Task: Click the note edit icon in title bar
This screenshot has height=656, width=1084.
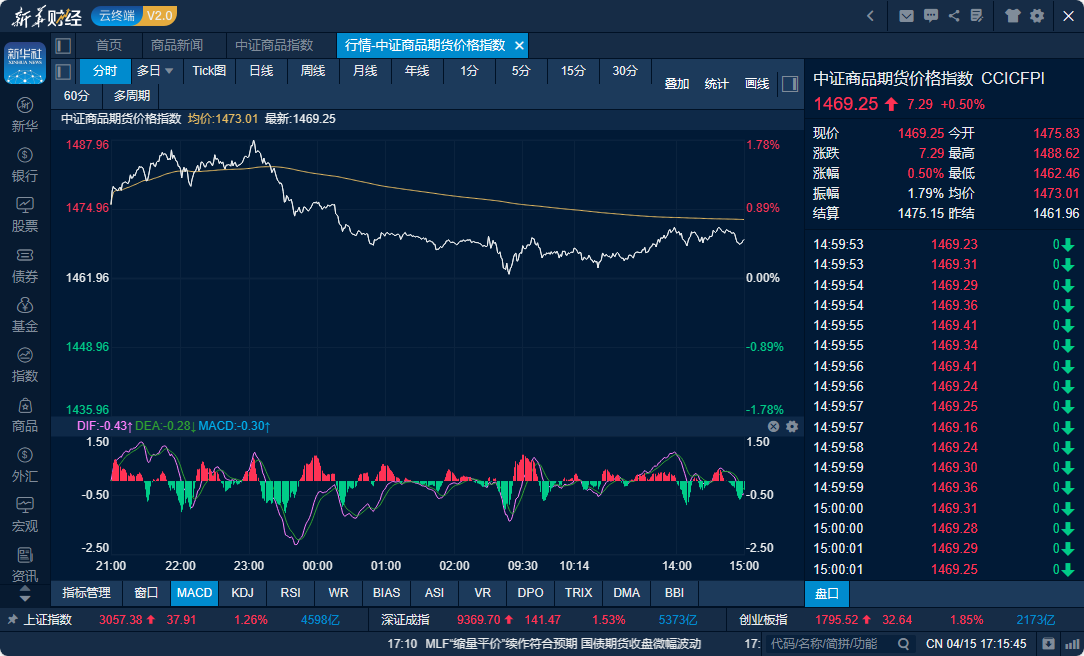Action: tap(977, 15)
